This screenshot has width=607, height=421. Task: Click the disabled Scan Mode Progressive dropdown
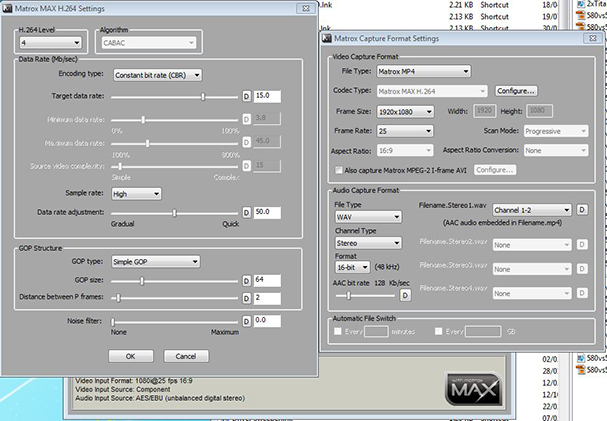click(556, 131)
